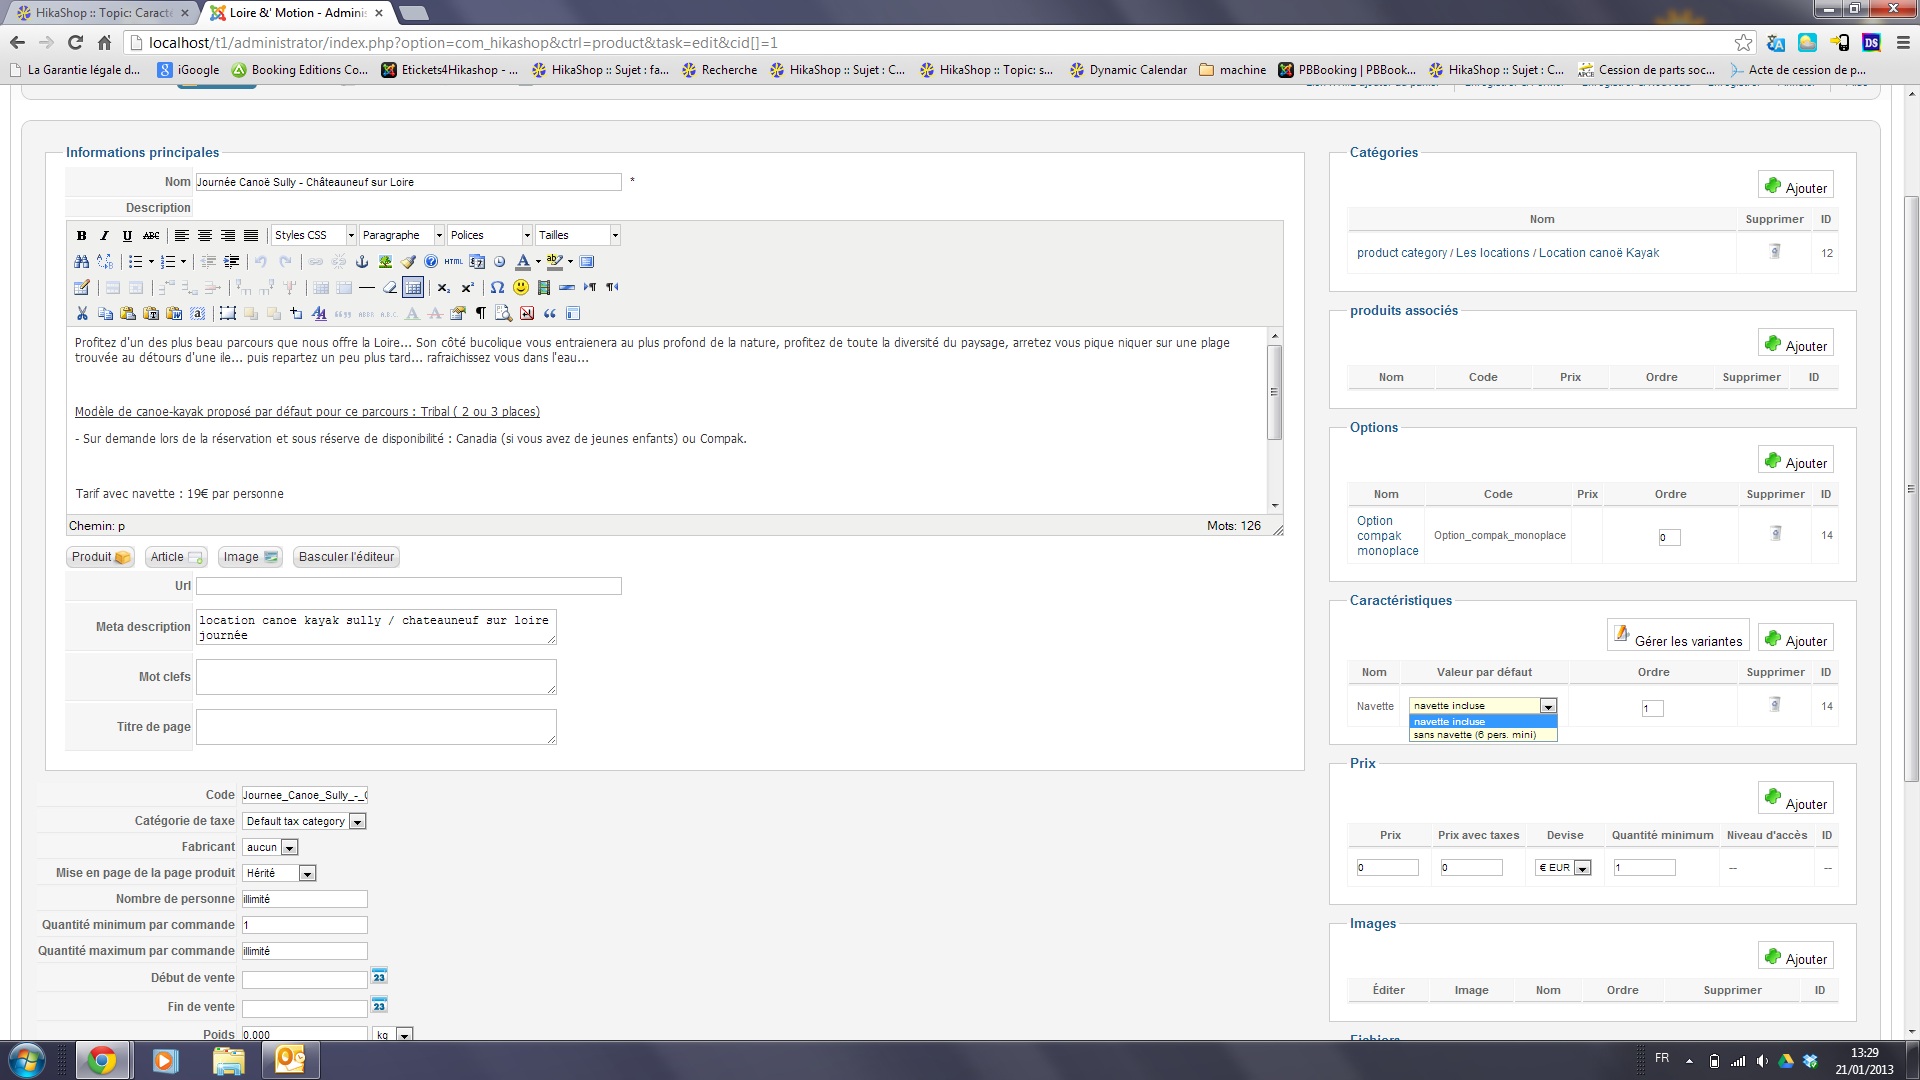Insert the current time with the clock icon
Viewport: 1920px width, 1080px height.
[x=500, y=262]
